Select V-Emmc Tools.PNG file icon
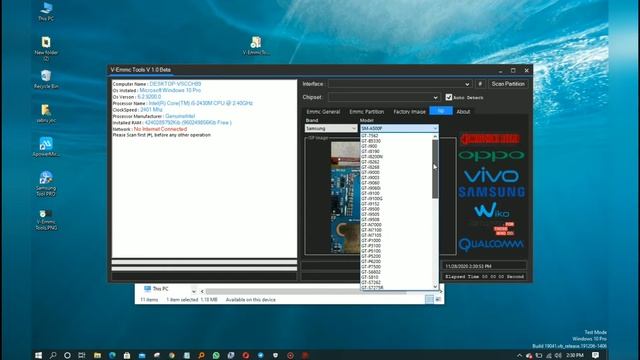The image size is (640, 360). pyautogui.click(x=46, y=220)
